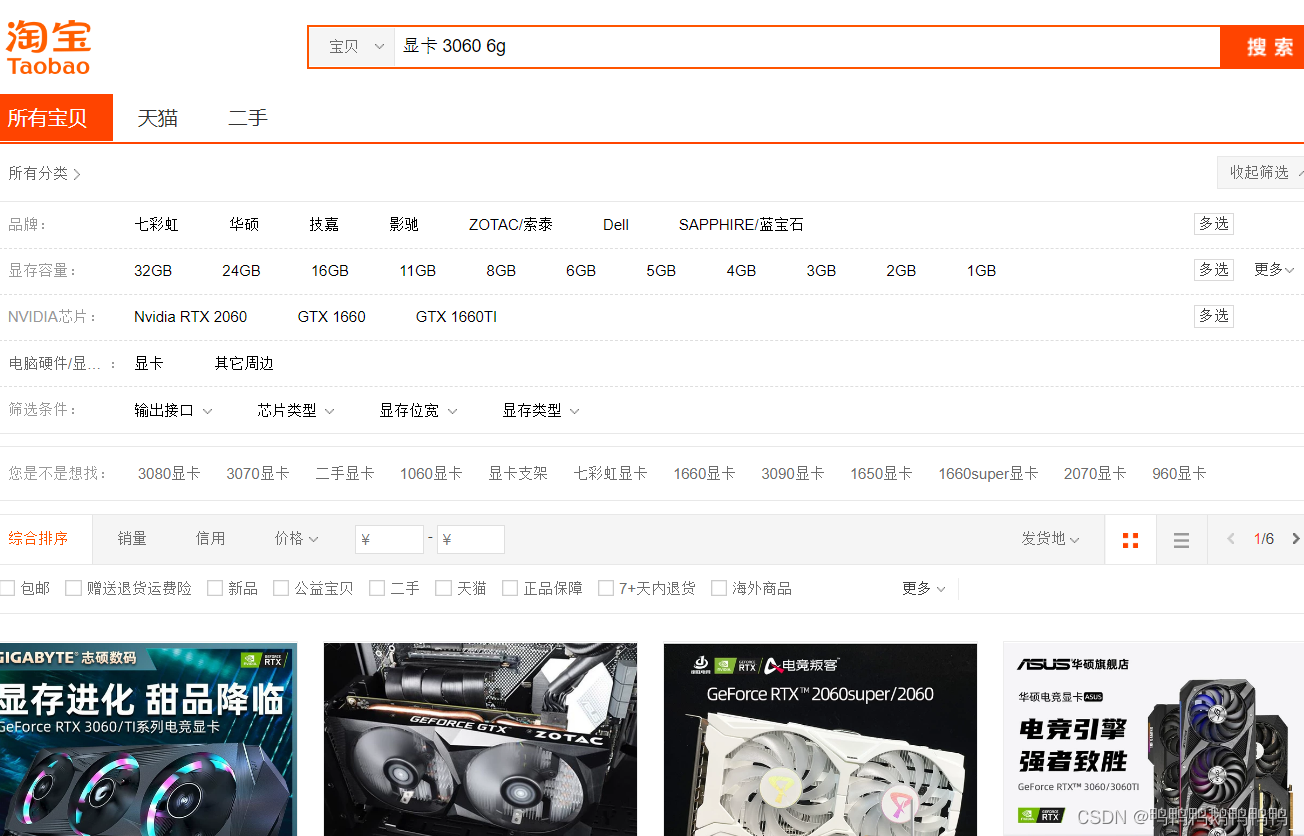Filter by brand 华硕

pos(244,225)
